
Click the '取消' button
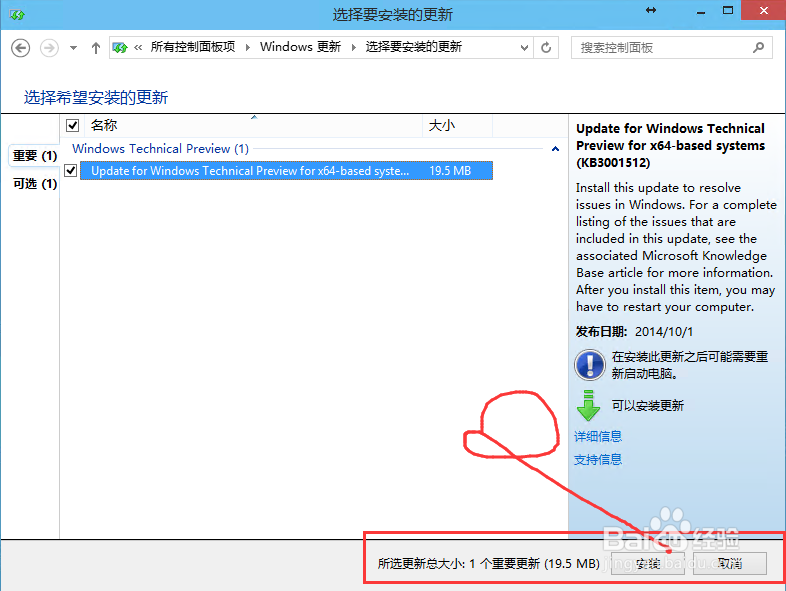click(x=730, y=563)
